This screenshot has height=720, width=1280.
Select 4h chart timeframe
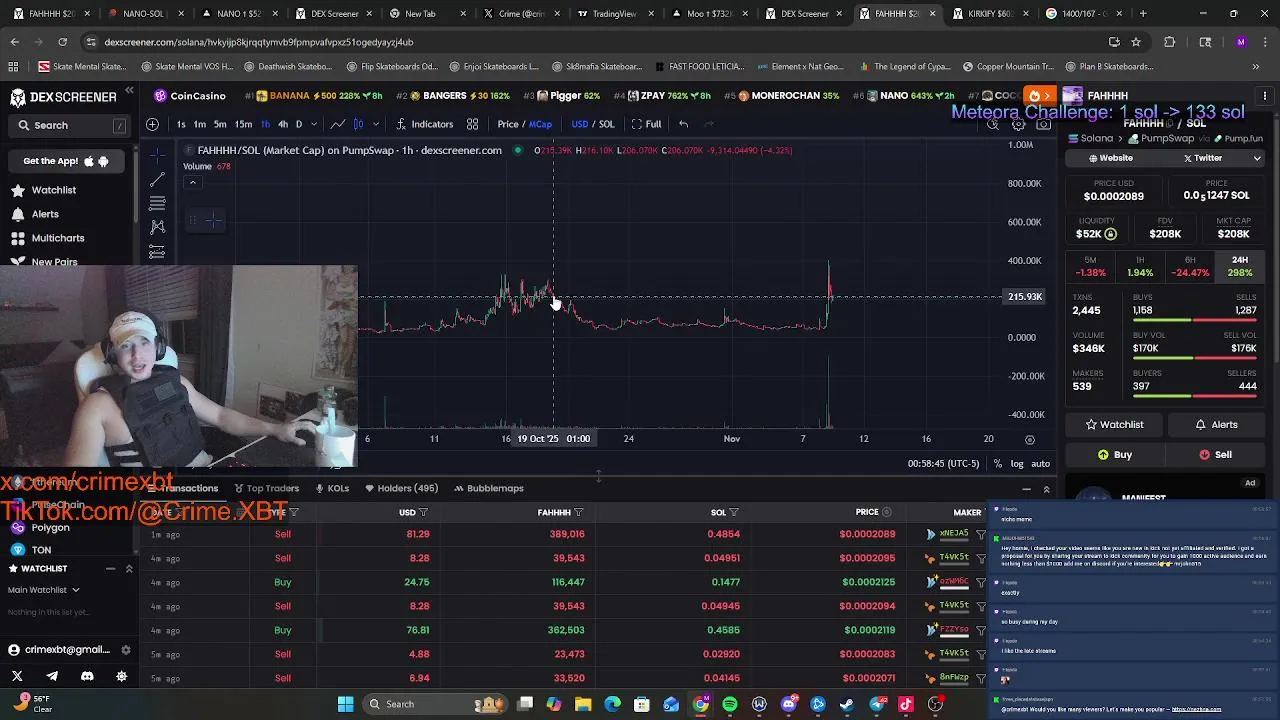(283, 124)
